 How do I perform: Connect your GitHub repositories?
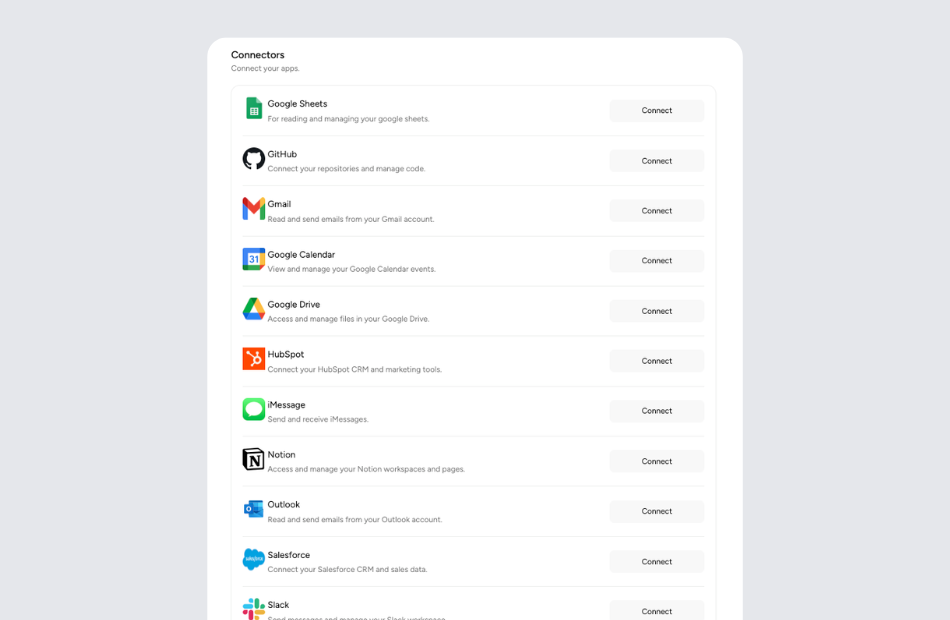[656, 160]
